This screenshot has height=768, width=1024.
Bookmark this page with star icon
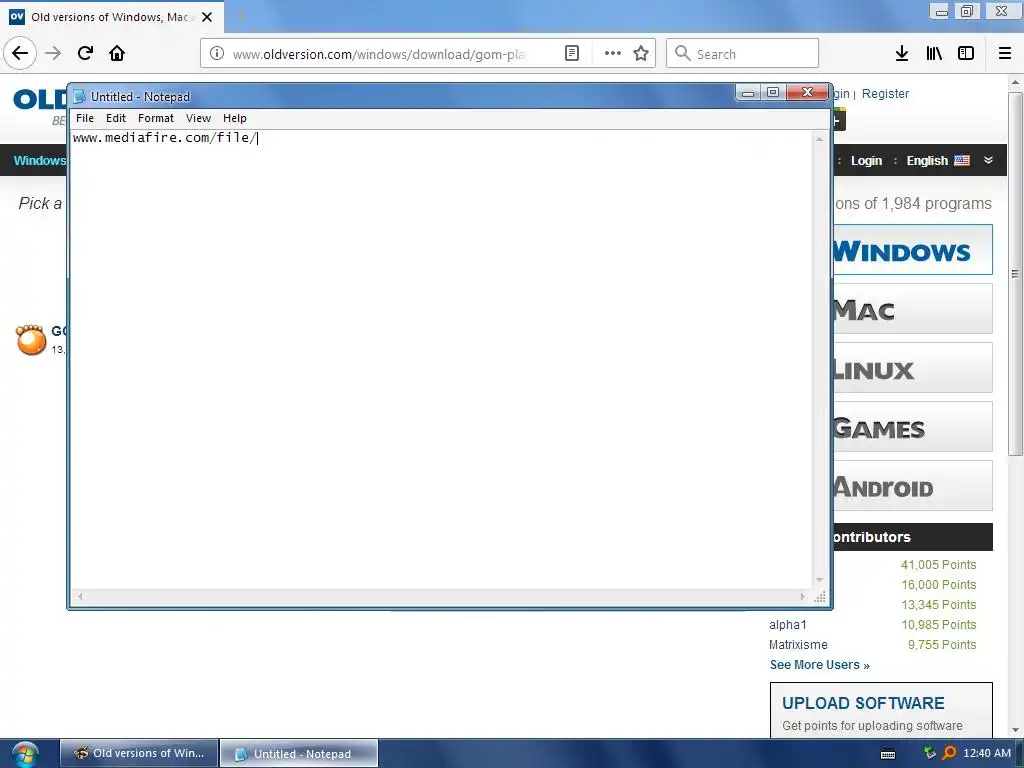pos(641,54)
